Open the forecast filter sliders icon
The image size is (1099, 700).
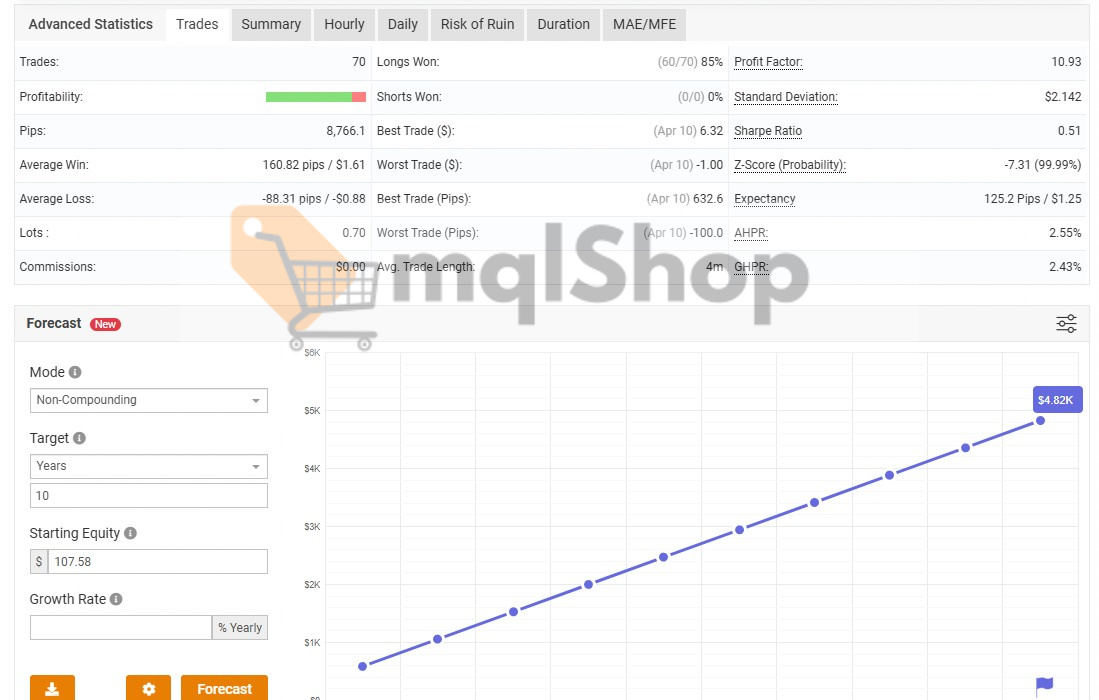[x=1065, y=323]
